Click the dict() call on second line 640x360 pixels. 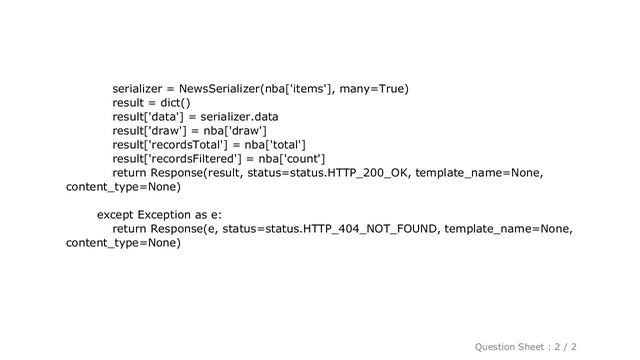coord(175,102)
